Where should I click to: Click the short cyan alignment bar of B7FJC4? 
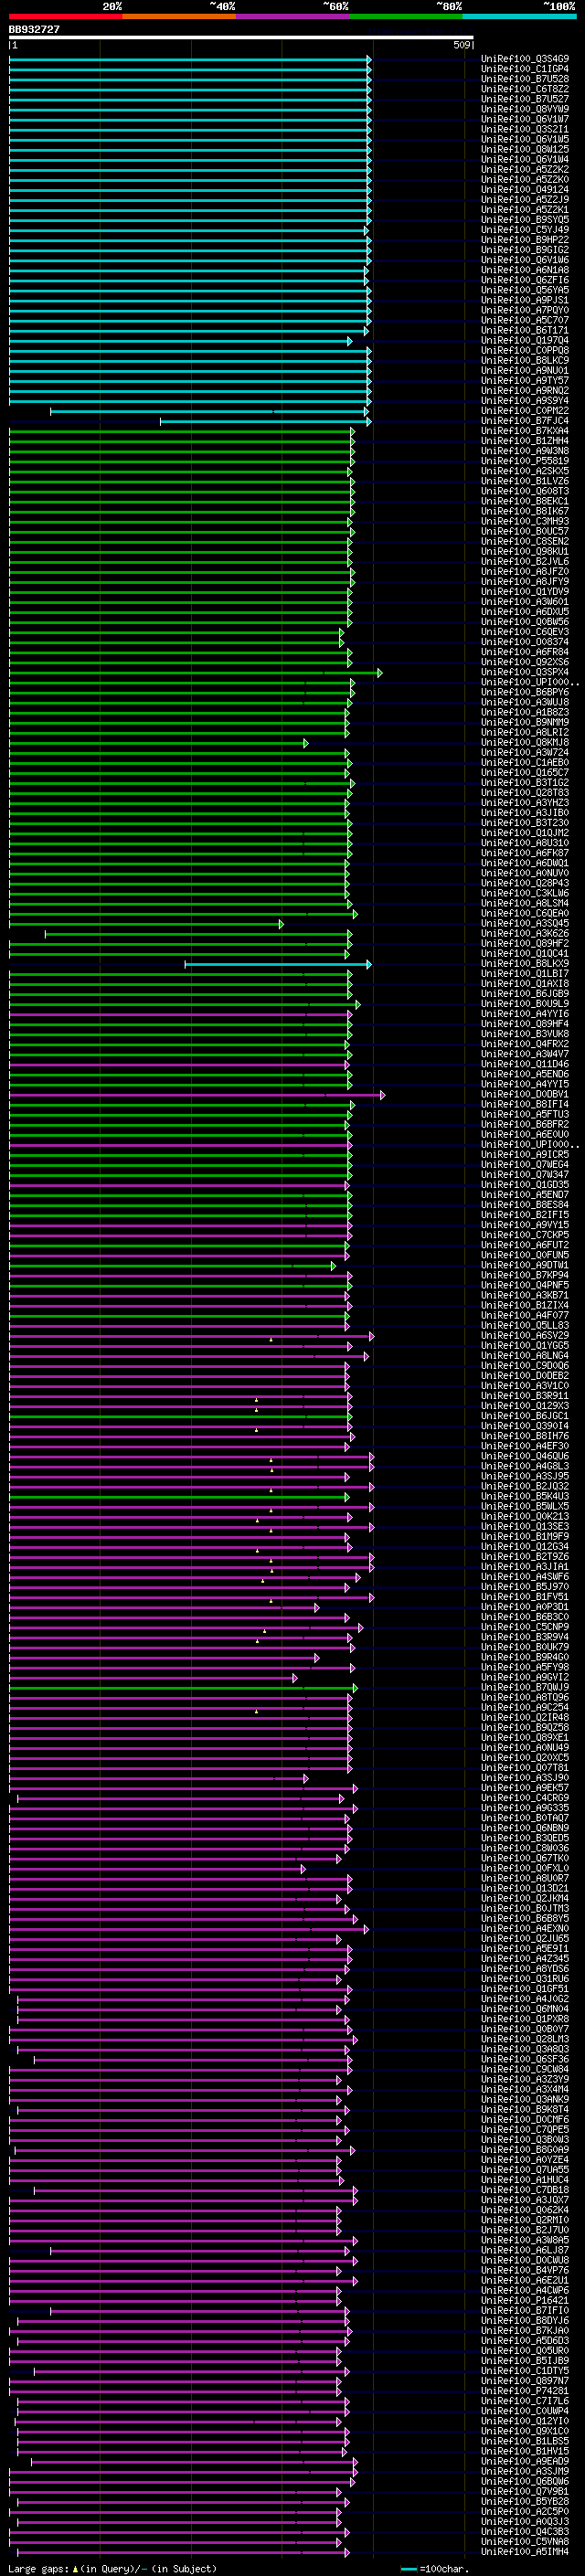[266, 422]
